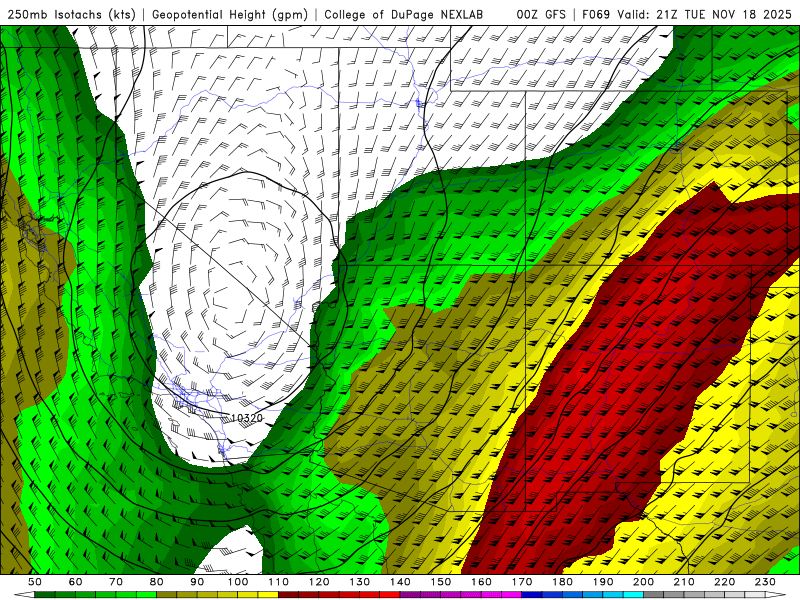
Task: Click the '00Z GFS' model run label
Action: click(x=541, y=14)
